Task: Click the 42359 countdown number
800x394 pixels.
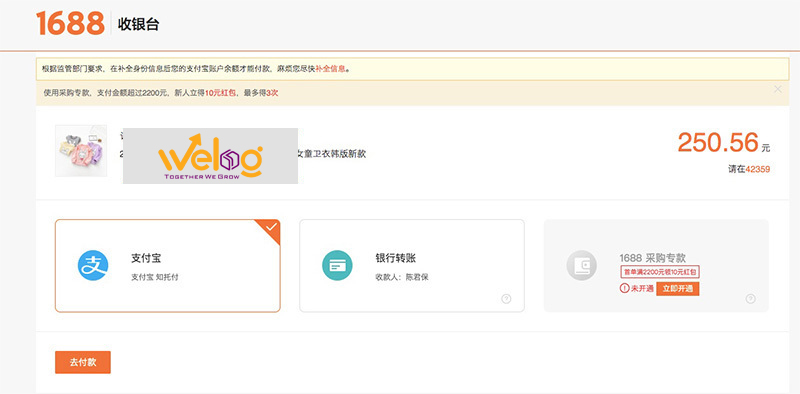Action: pos(758,169)
